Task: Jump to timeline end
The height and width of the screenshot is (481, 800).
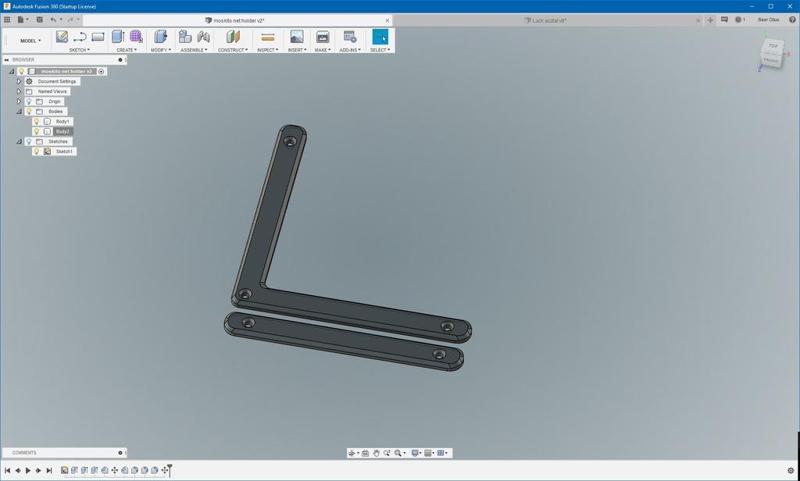Action: click(x=49, y=470)
